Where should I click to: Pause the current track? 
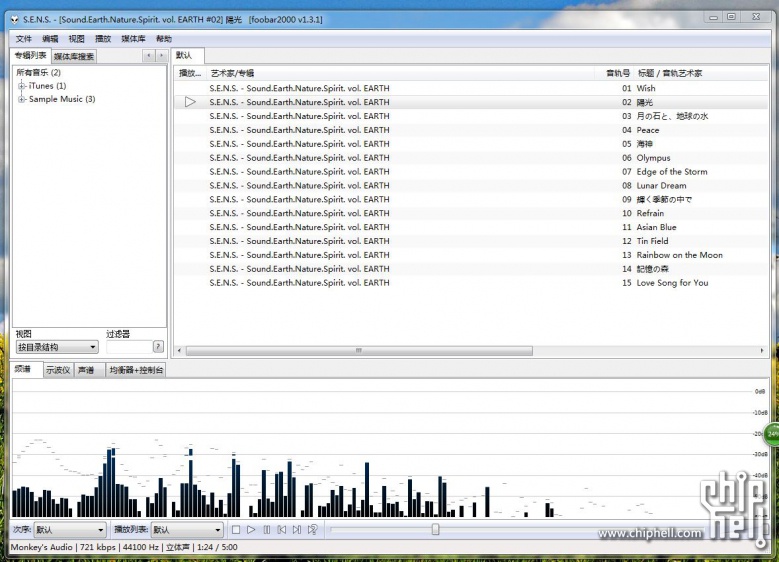[x=267, y=530]
